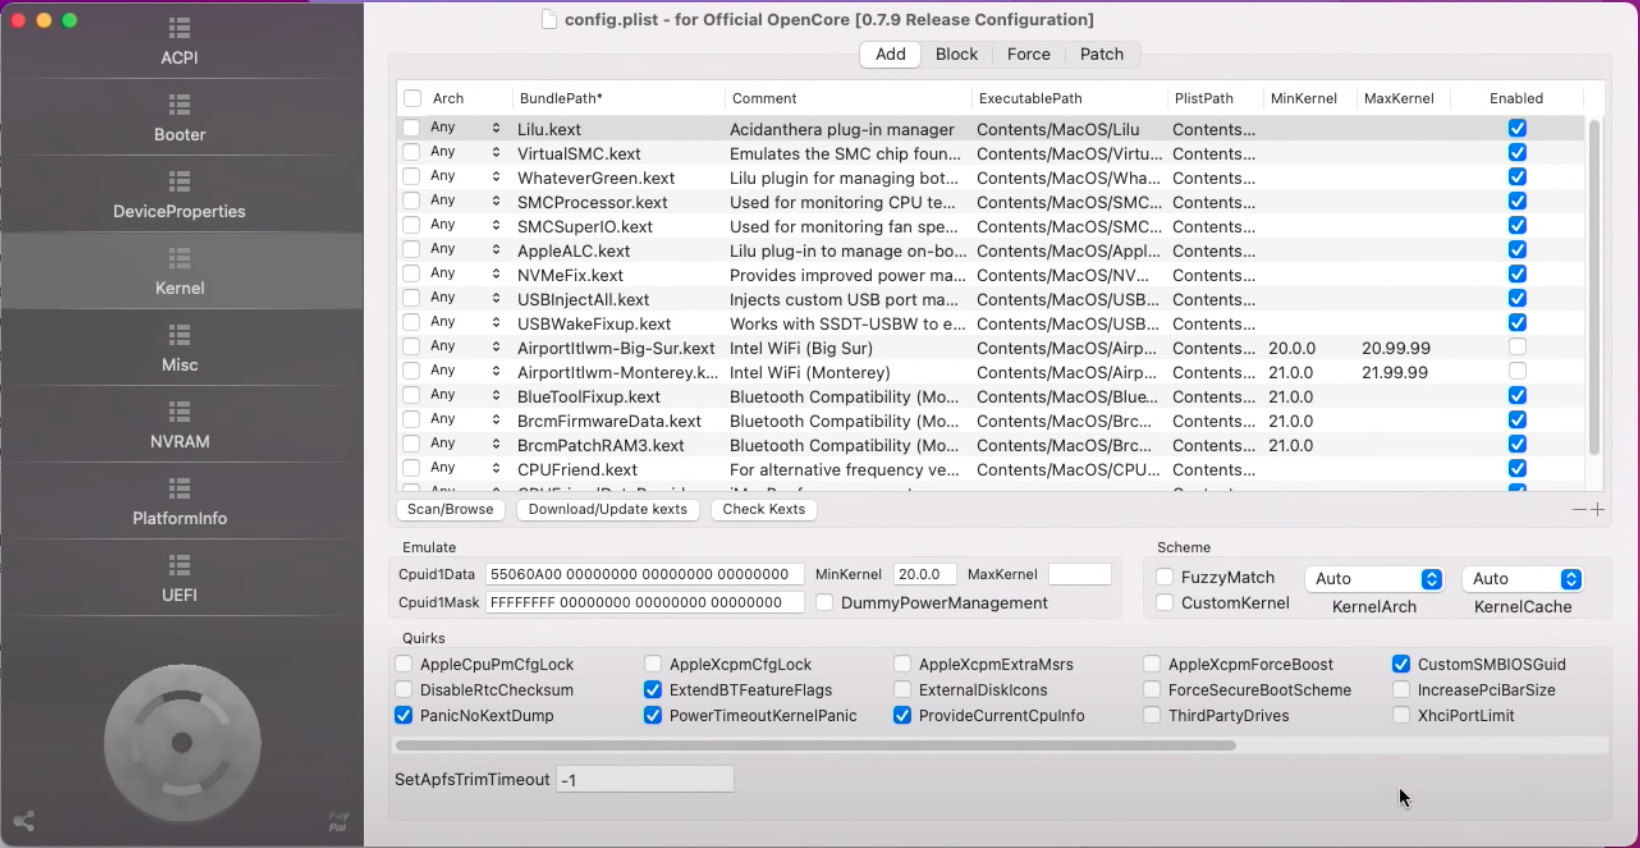The height and width of the screenshot is (848, 1640).
Task: Switch to the Patch tab
Action: (x=1101, y=54)
